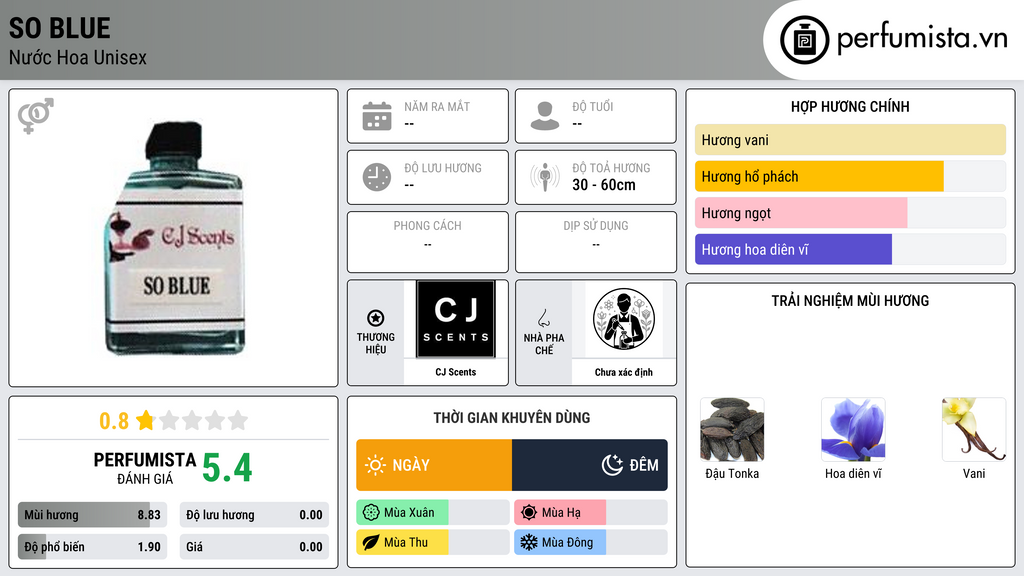
Task: Click the 0.8 star rating value
Action: point(114,421)
